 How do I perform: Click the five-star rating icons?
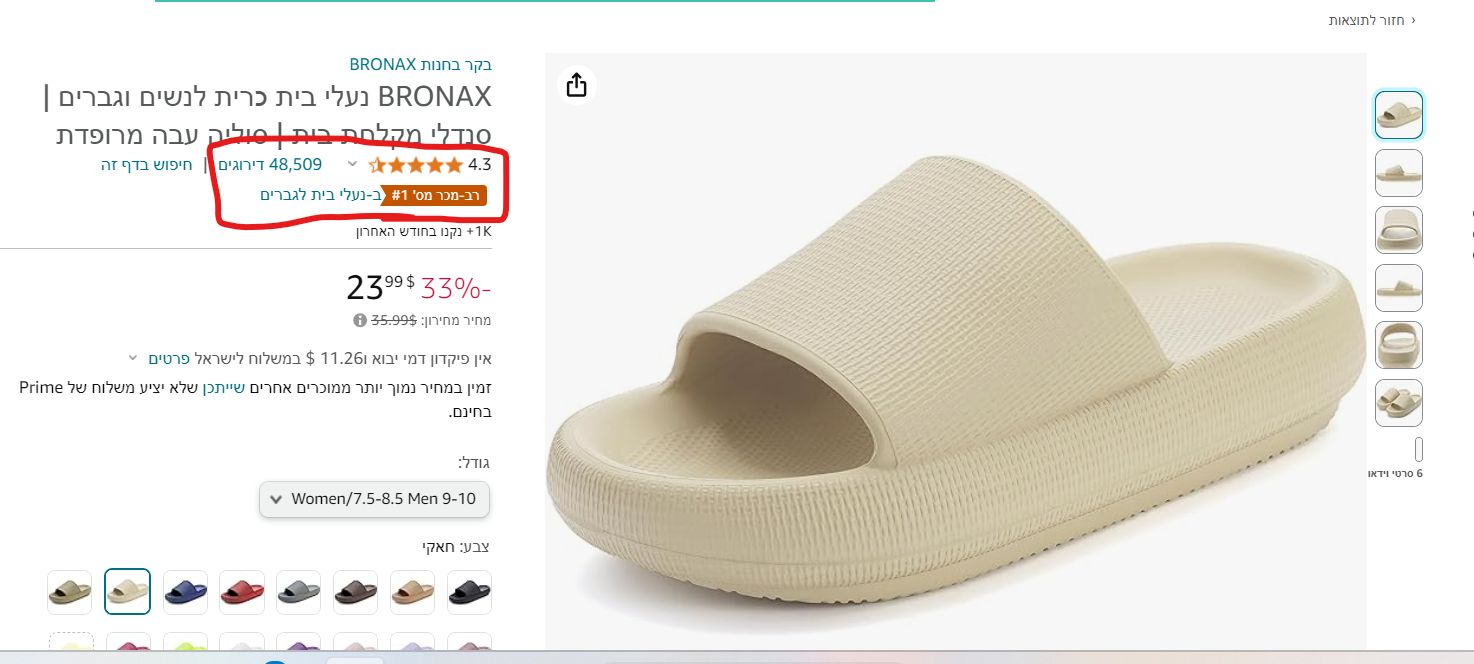pyautogui.click(x=416, y=165)
